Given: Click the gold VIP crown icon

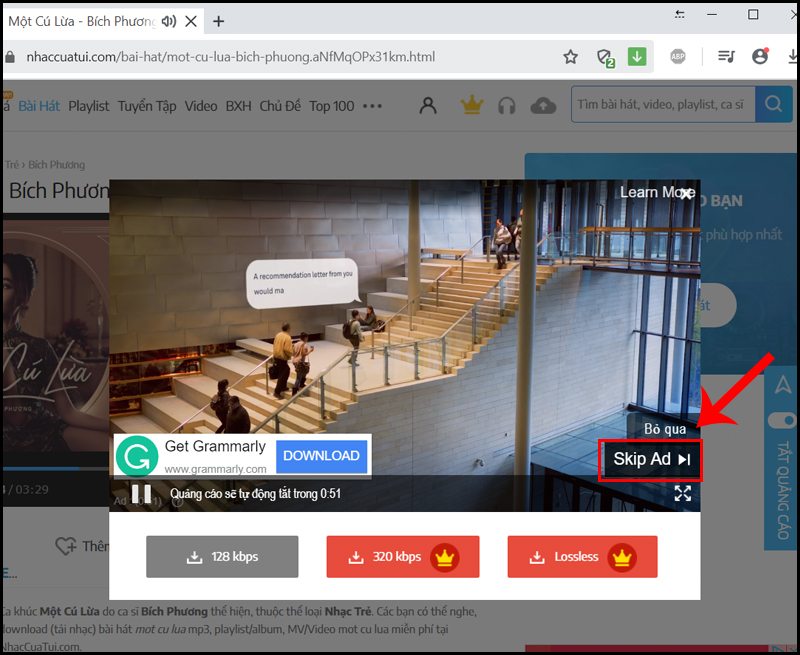Looking at the screenshot, I should [471, 106].
